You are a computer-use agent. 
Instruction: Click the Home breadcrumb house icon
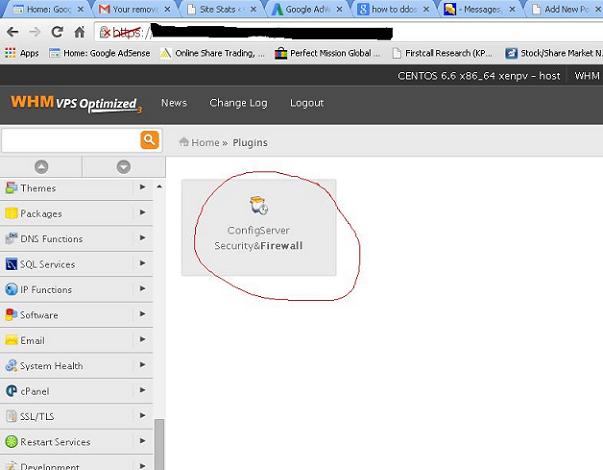coord(184,142)
